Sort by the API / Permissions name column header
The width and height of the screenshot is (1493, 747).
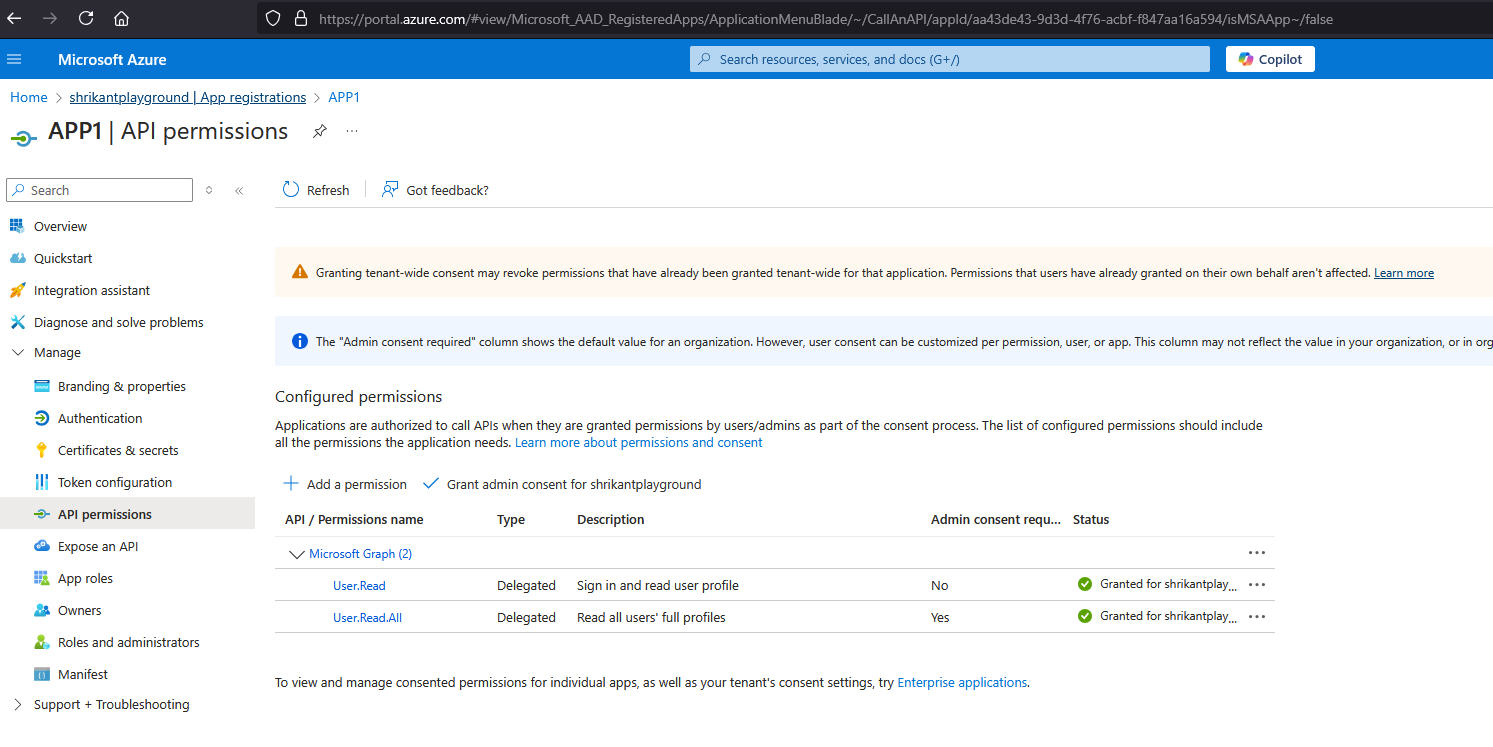(354, 519)
